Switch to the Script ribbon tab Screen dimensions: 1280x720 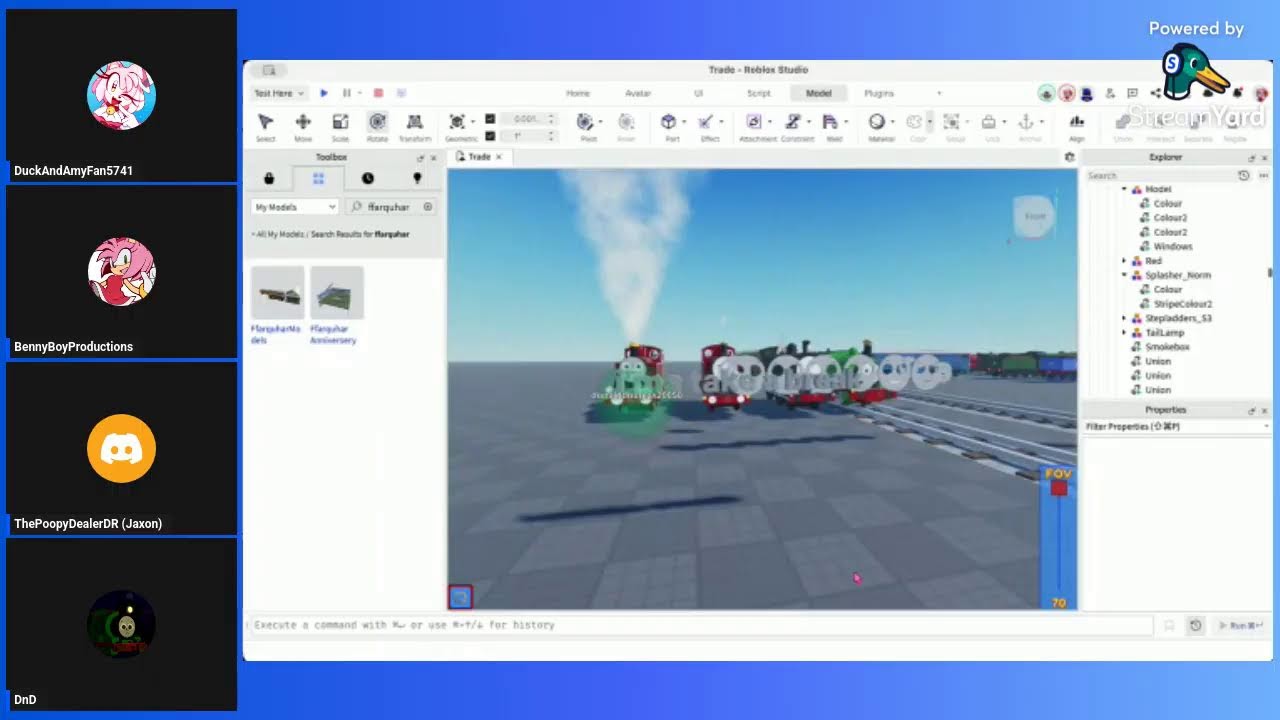(x=759, y=93)
